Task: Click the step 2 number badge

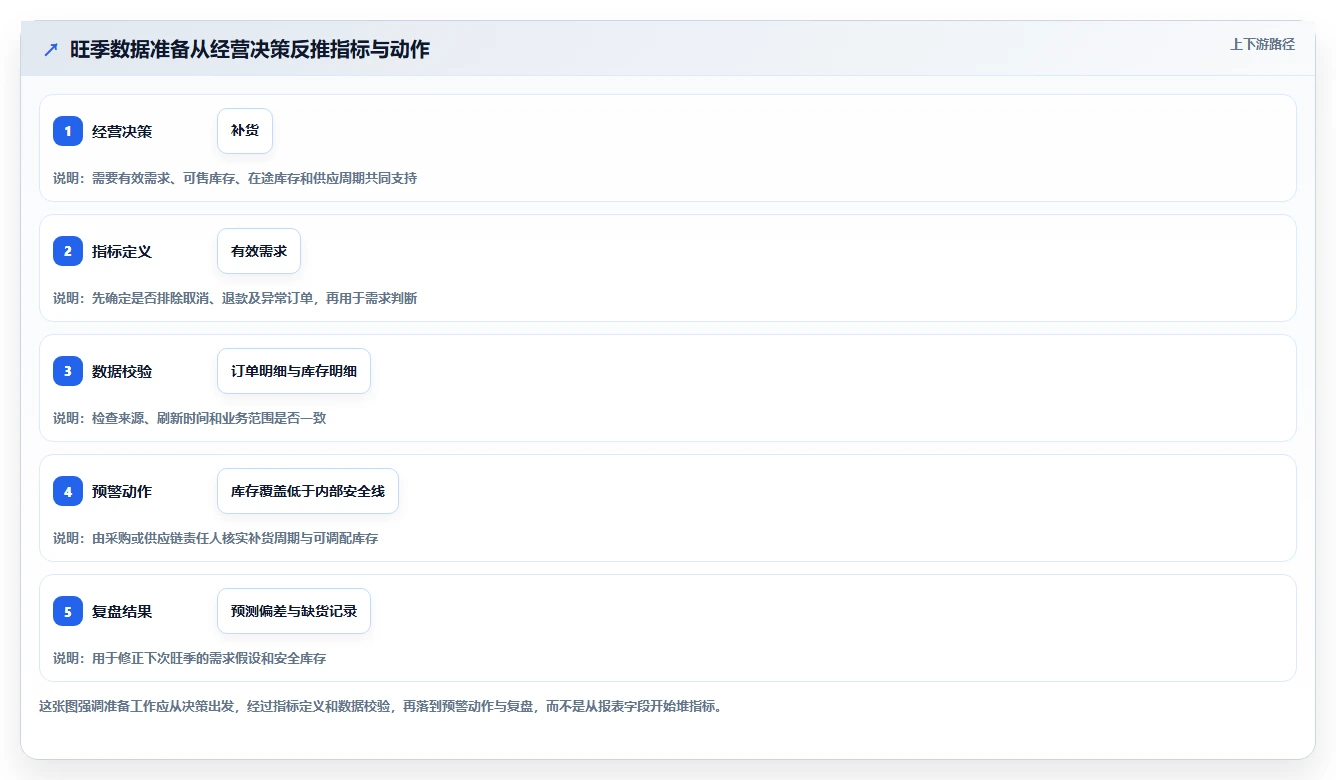Action: (68, 251)
